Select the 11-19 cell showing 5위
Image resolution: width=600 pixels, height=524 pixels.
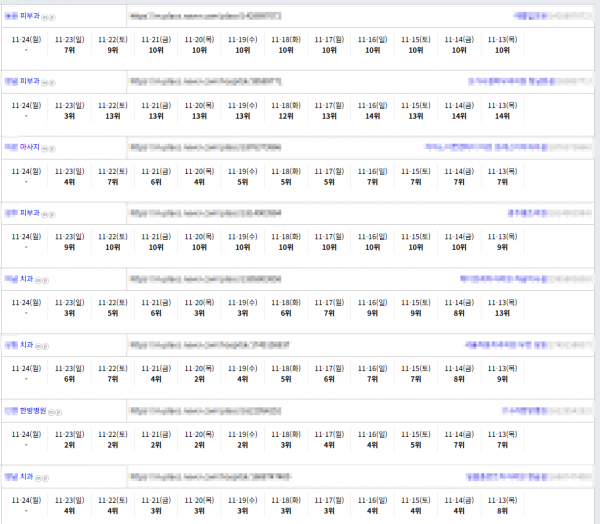click(x=243, y=176)
